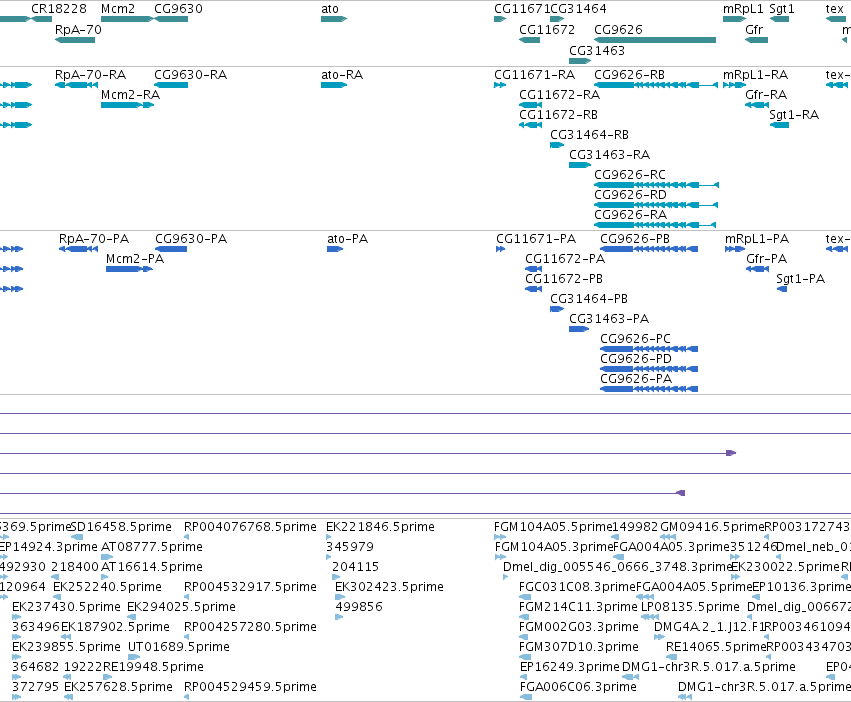
Task: Click the ato gene label in the top track
Action: (x=329, y=9)
